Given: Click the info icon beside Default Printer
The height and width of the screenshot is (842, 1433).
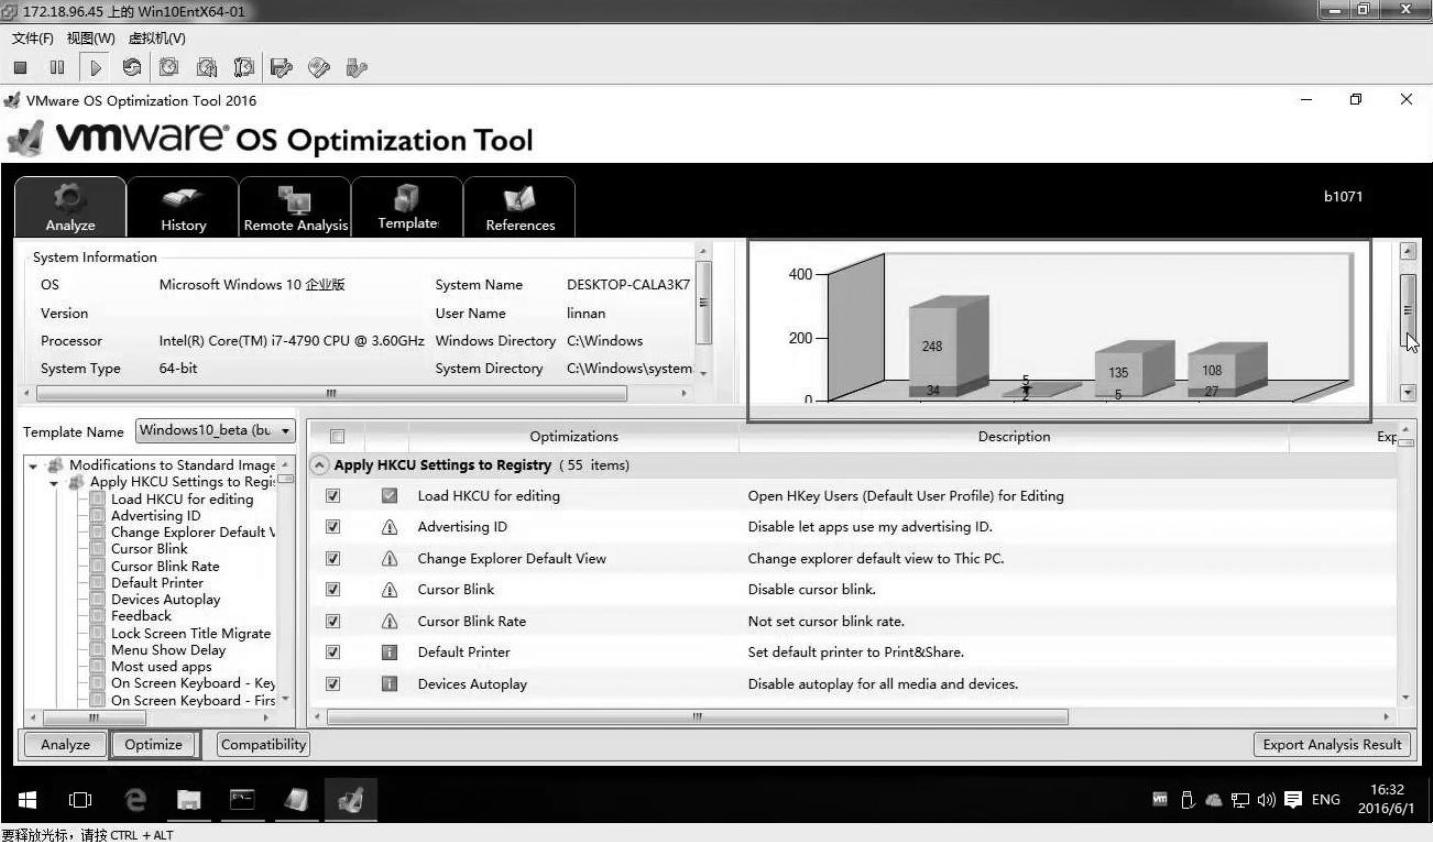Looking at the screenshot, I should (390, 653).
